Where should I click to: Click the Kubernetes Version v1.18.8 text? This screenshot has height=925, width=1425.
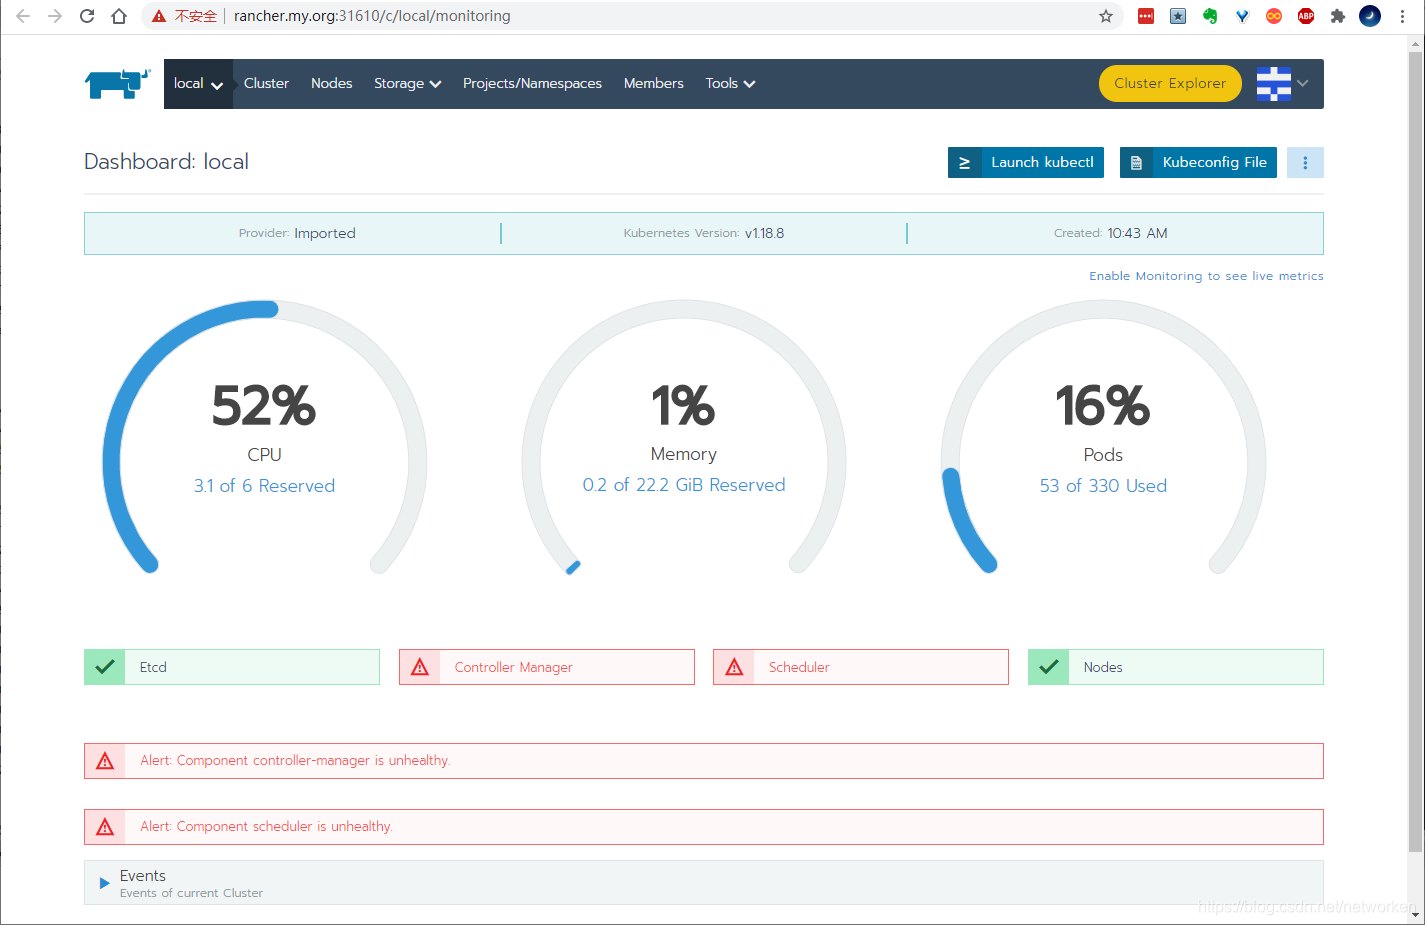pos(704,233)
